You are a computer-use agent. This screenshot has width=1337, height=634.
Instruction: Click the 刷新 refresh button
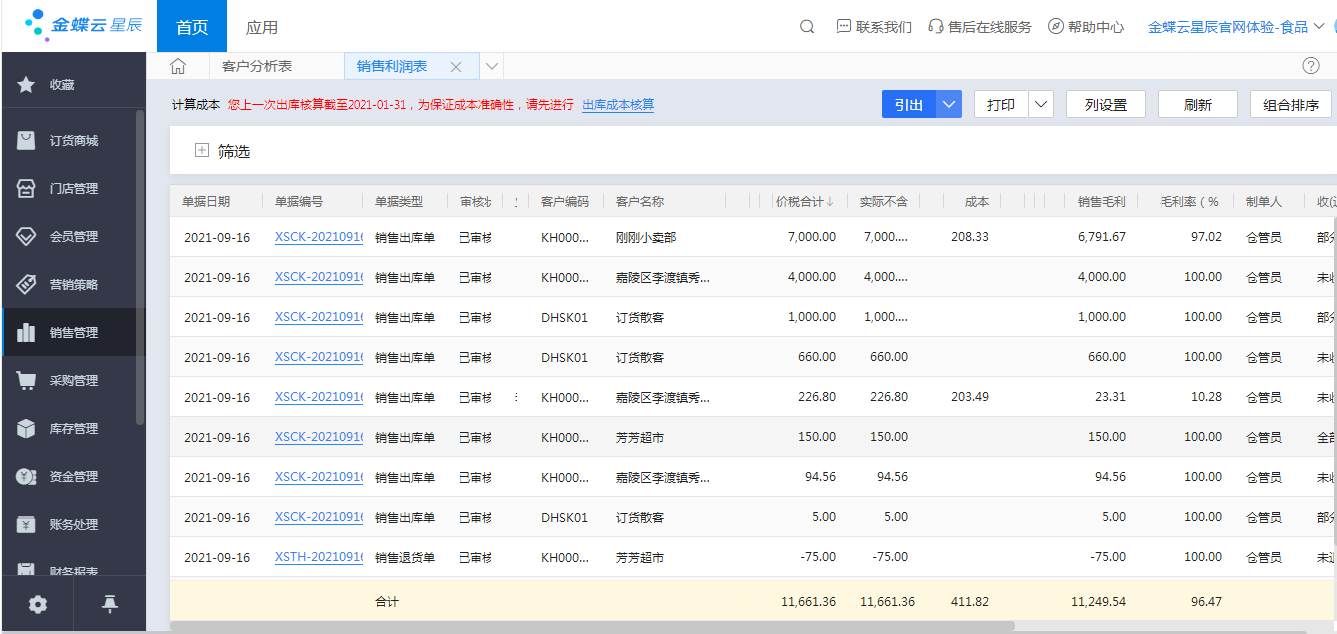coord(1197,104)
